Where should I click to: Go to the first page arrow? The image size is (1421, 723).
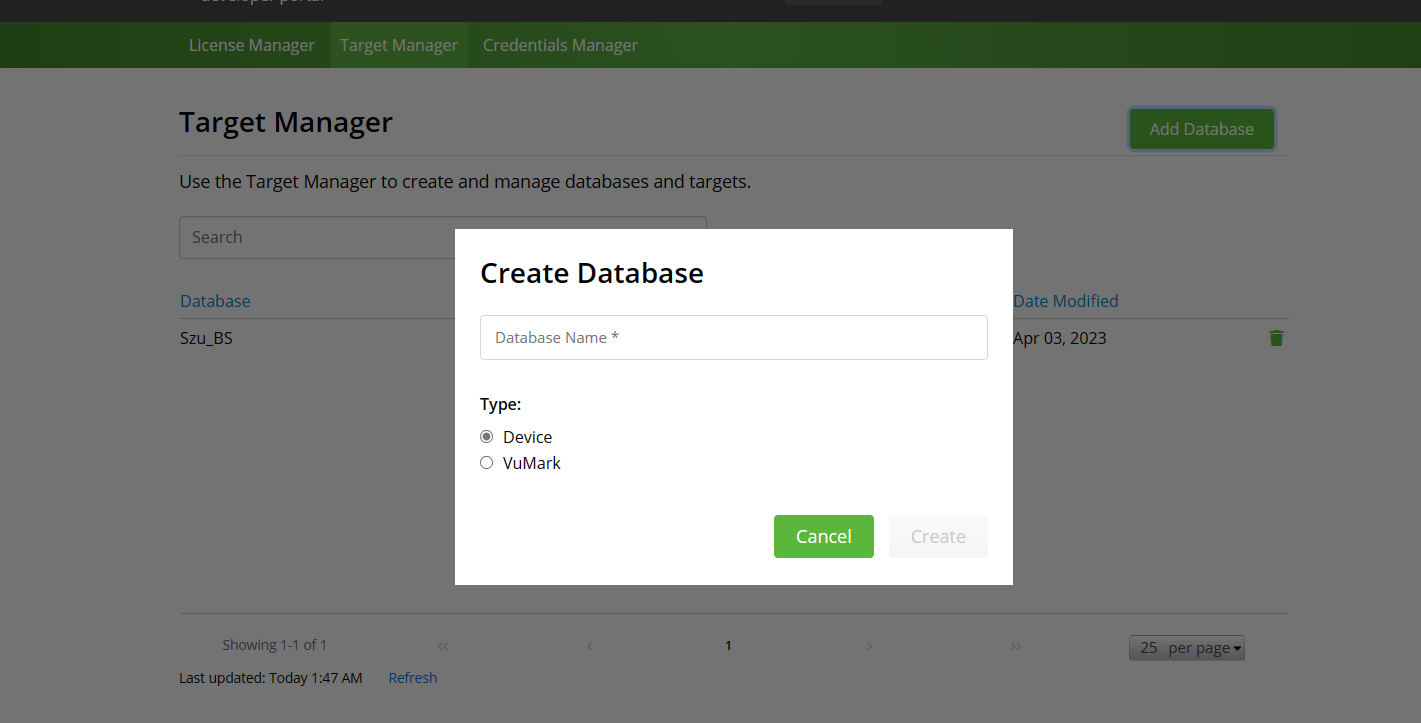(444, 646)
